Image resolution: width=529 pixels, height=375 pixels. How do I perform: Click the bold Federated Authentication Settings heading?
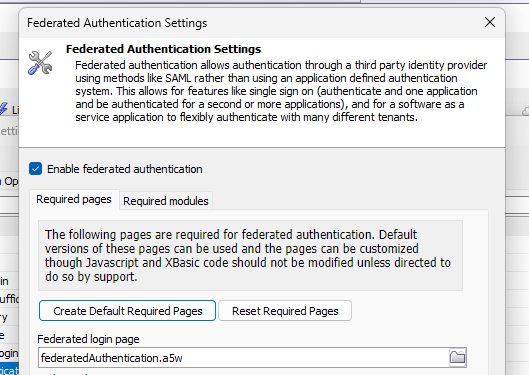coord(163,49)
